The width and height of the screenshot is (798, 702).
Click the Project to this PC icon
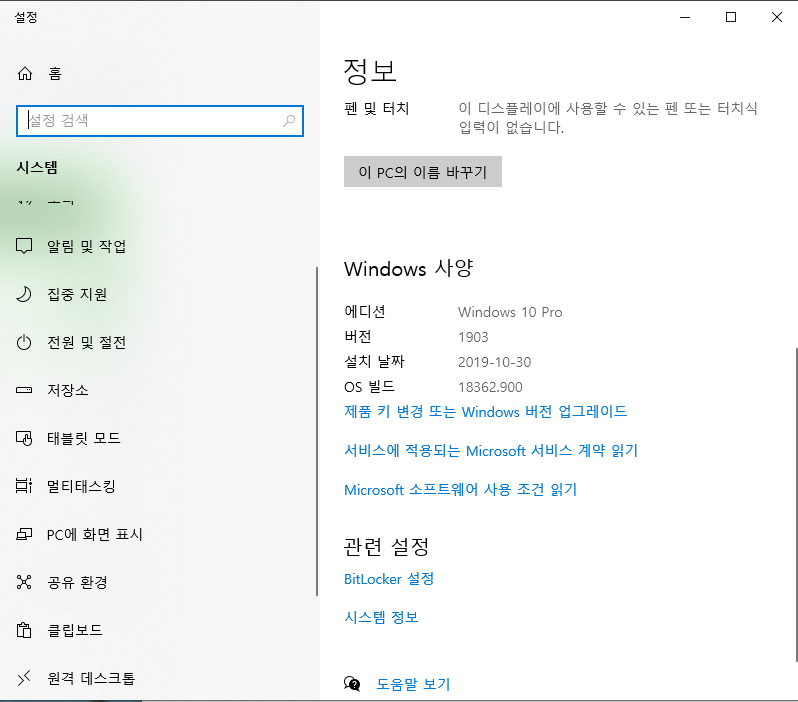(24, 534)
